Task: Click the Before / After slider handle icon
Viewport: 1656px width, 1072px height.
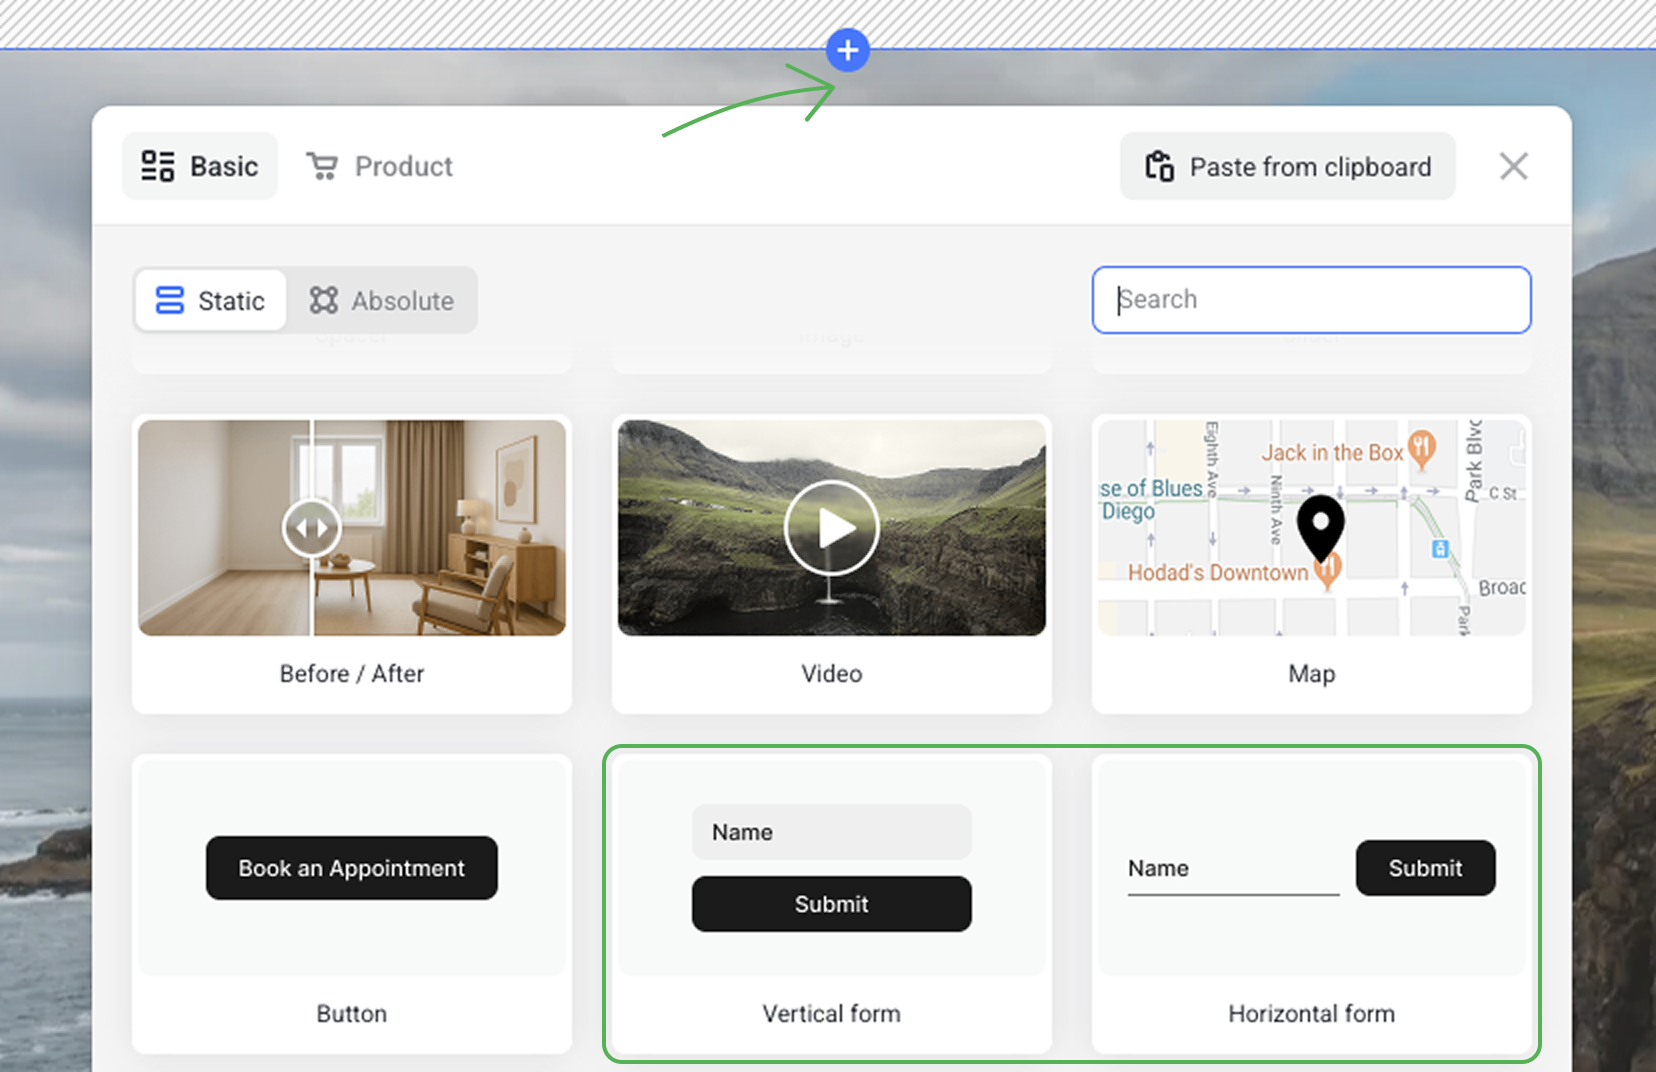Action: [311, 528]
